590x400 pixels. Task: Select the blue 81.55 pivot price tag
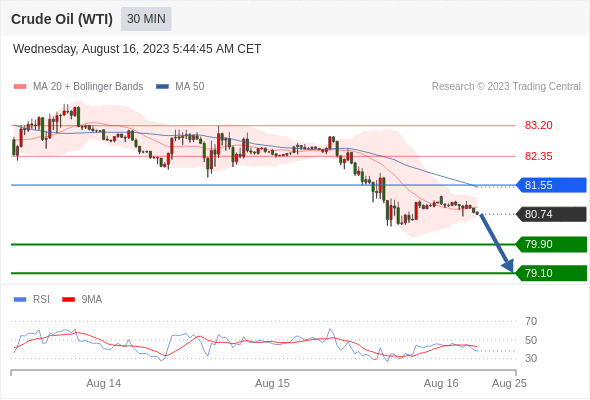coord(551,185)
